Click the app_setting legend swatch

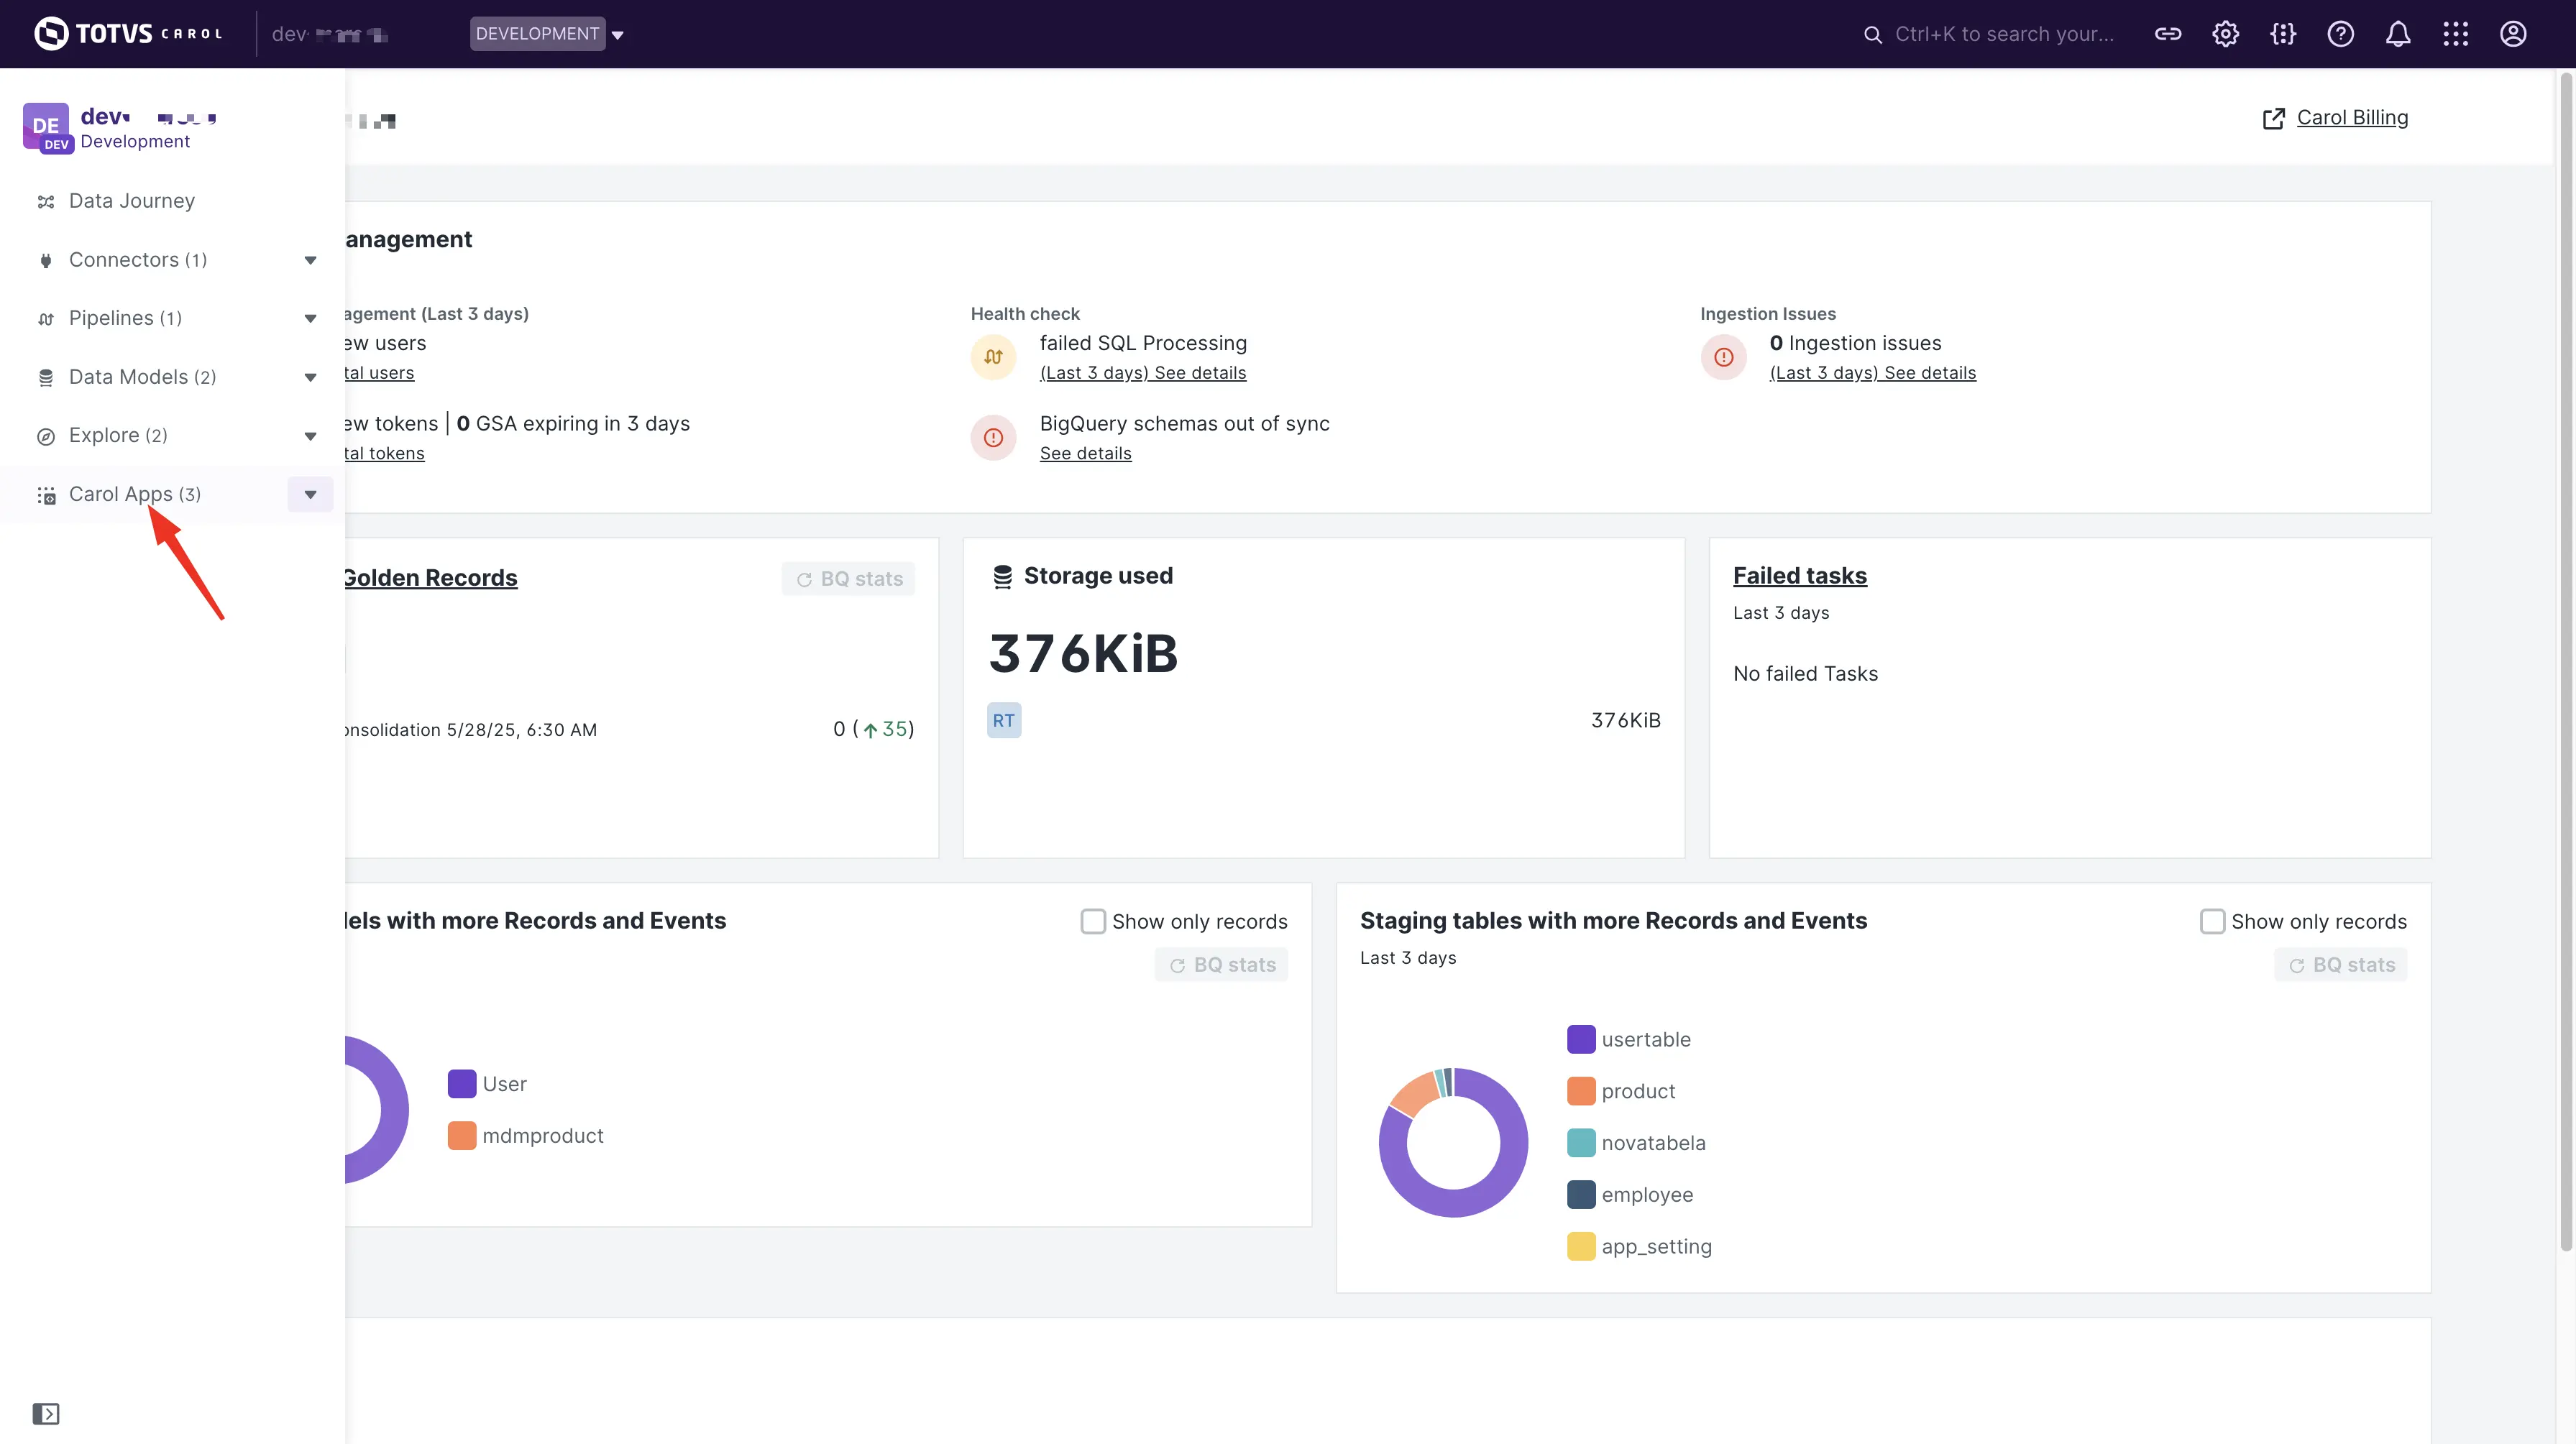pyautogui.click(x=1580, y=1247)
